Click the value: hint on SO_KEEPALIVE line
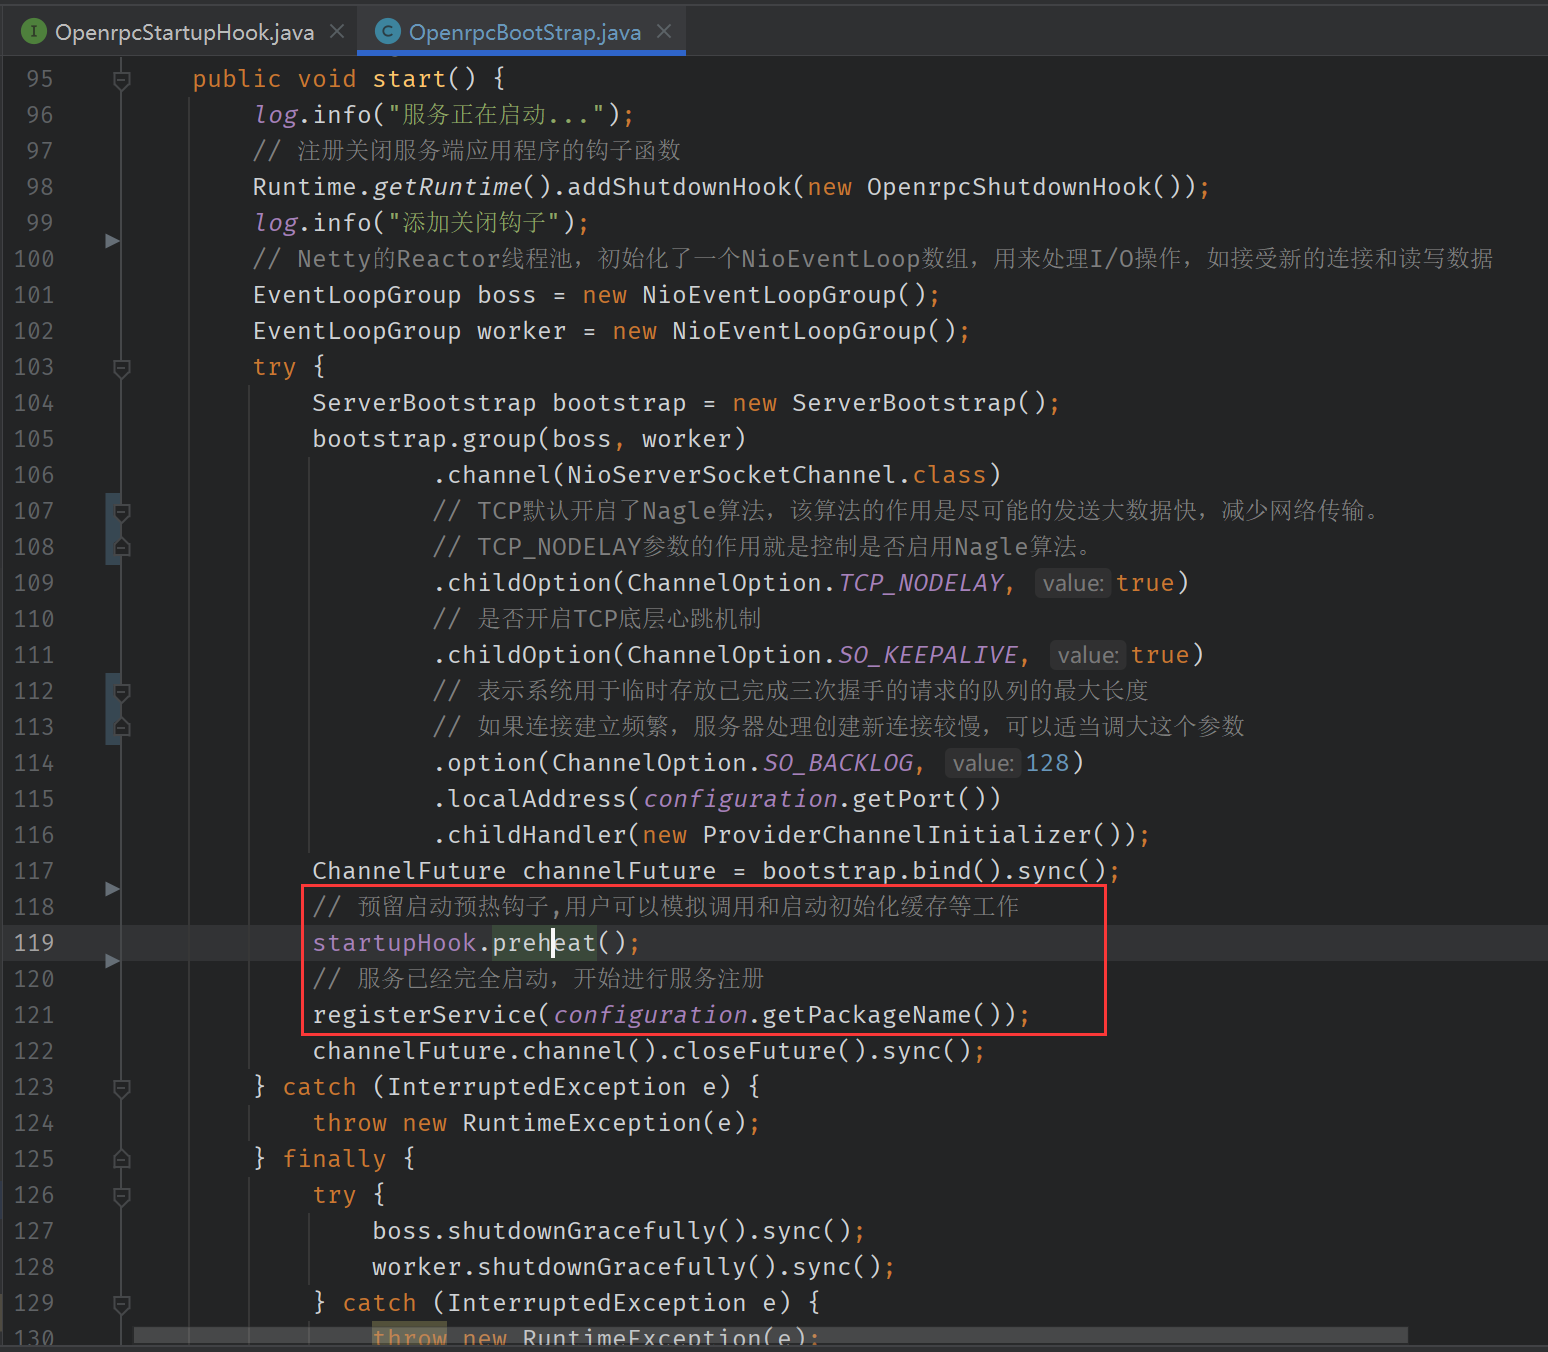1548x1352 pixels. click(x=1088, y=655)
